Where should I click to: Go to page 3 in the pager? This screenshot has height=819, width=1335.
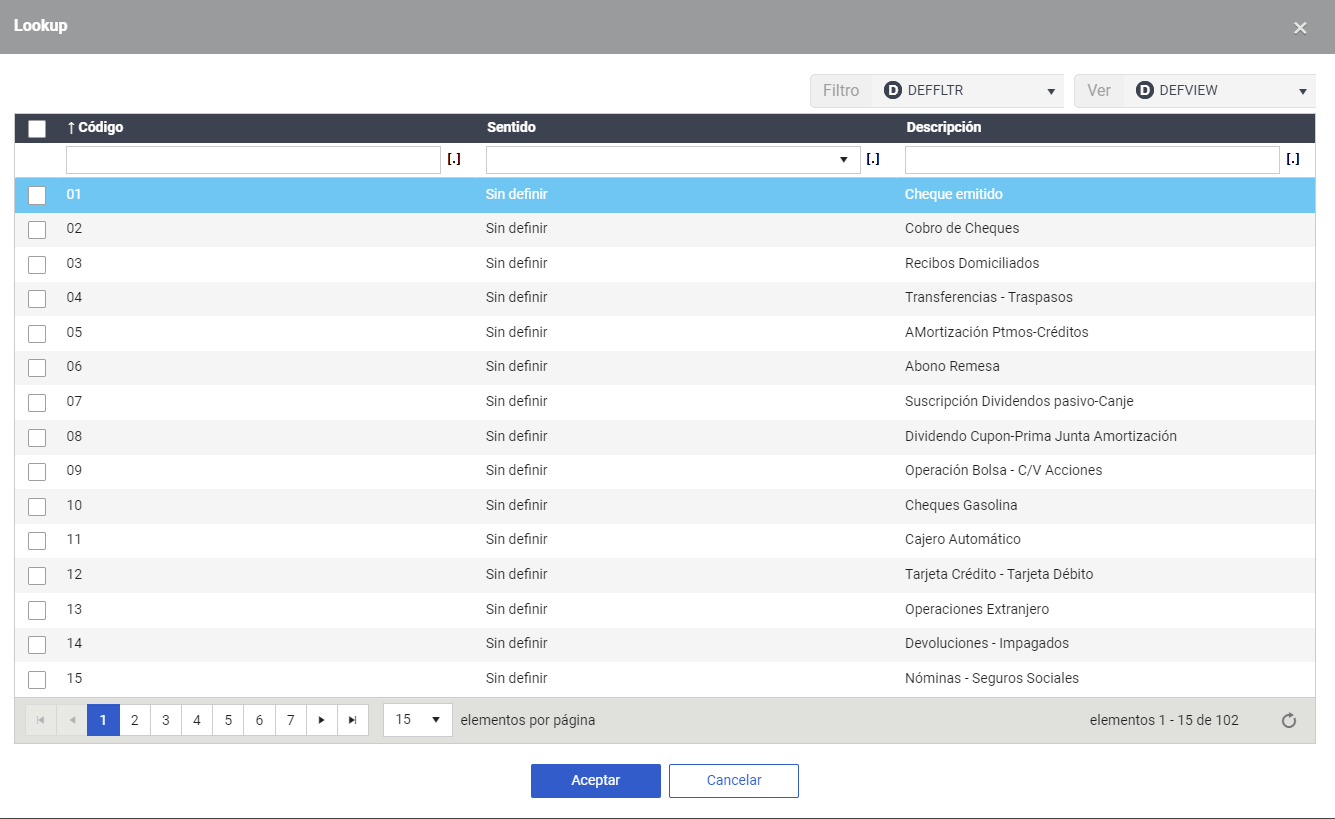point(165,720)
